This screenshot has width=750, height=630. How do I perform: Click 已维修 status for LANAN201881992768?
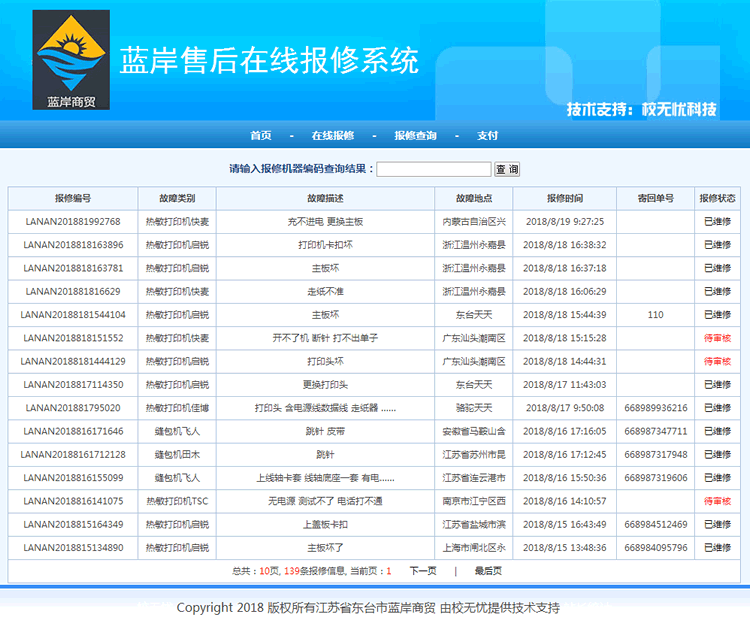pos(717,222)
